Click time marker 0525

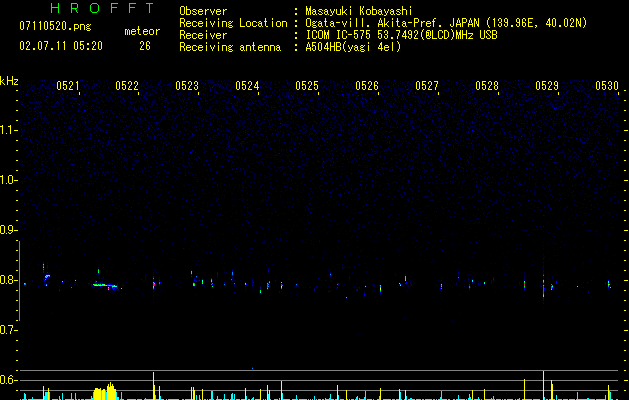(307, 85)
